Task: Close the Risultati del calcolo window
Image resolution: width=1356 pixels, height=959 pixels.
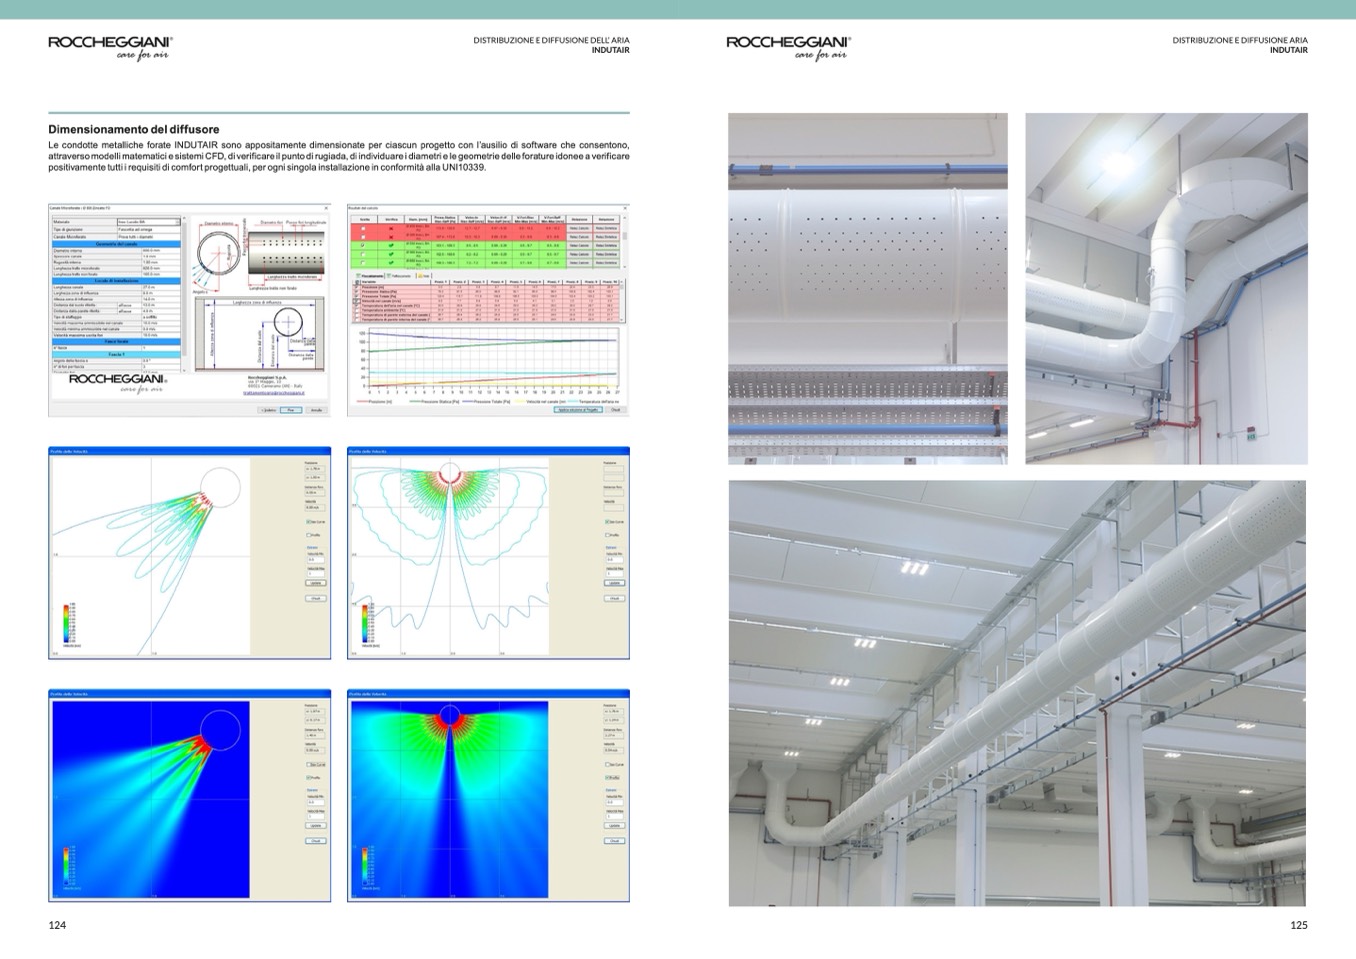Action: pyautogui.click(x=624, y=208)
